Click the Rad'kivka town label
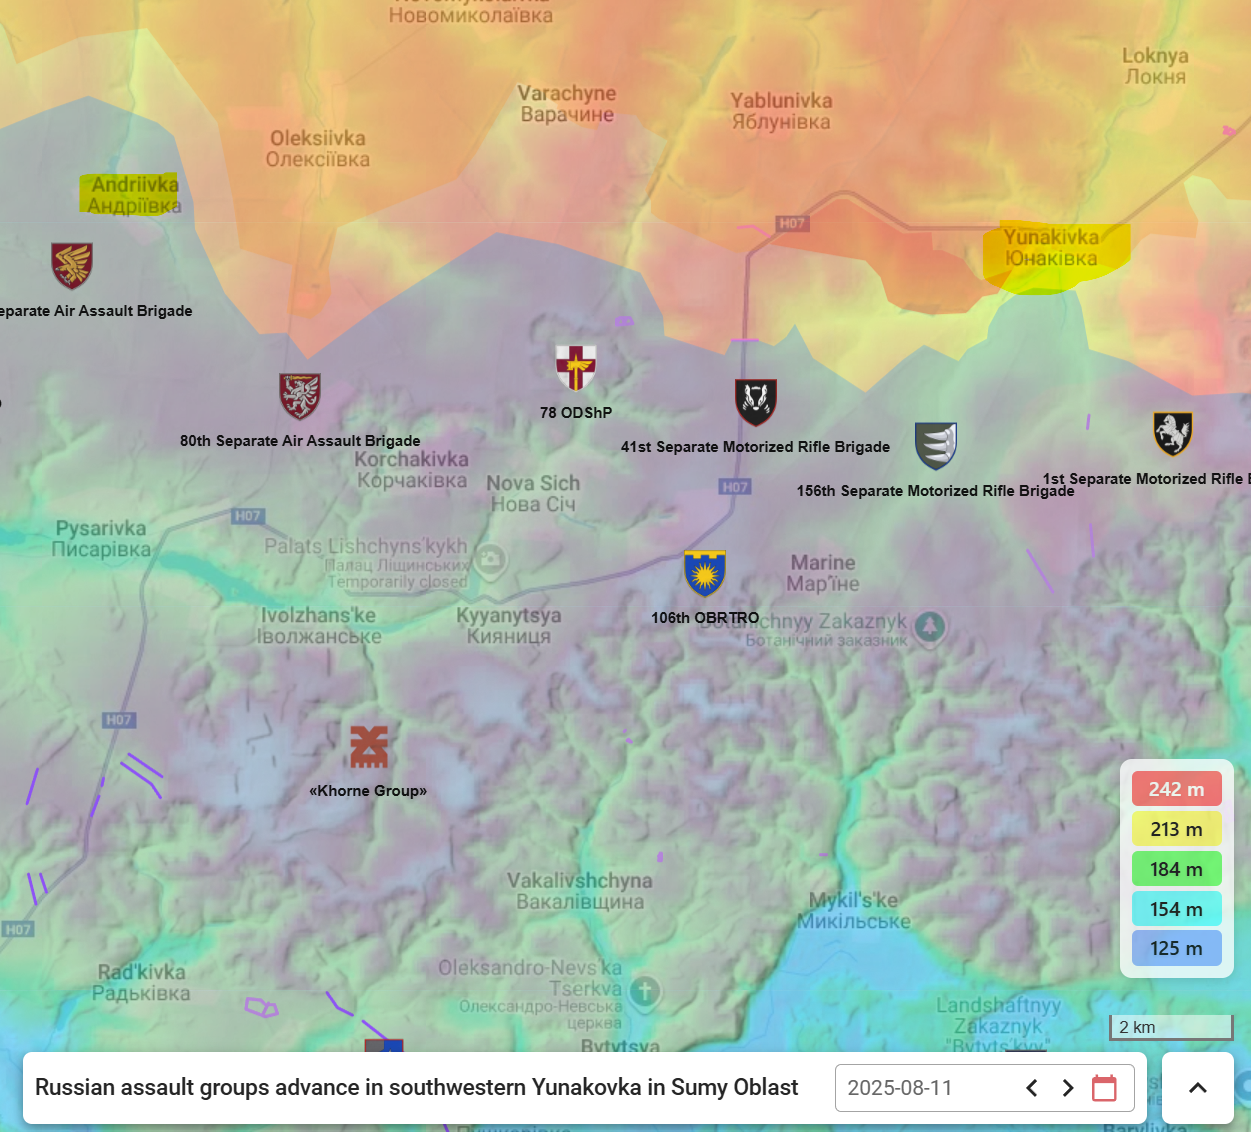1251x1132 pixels. [141, 982]
